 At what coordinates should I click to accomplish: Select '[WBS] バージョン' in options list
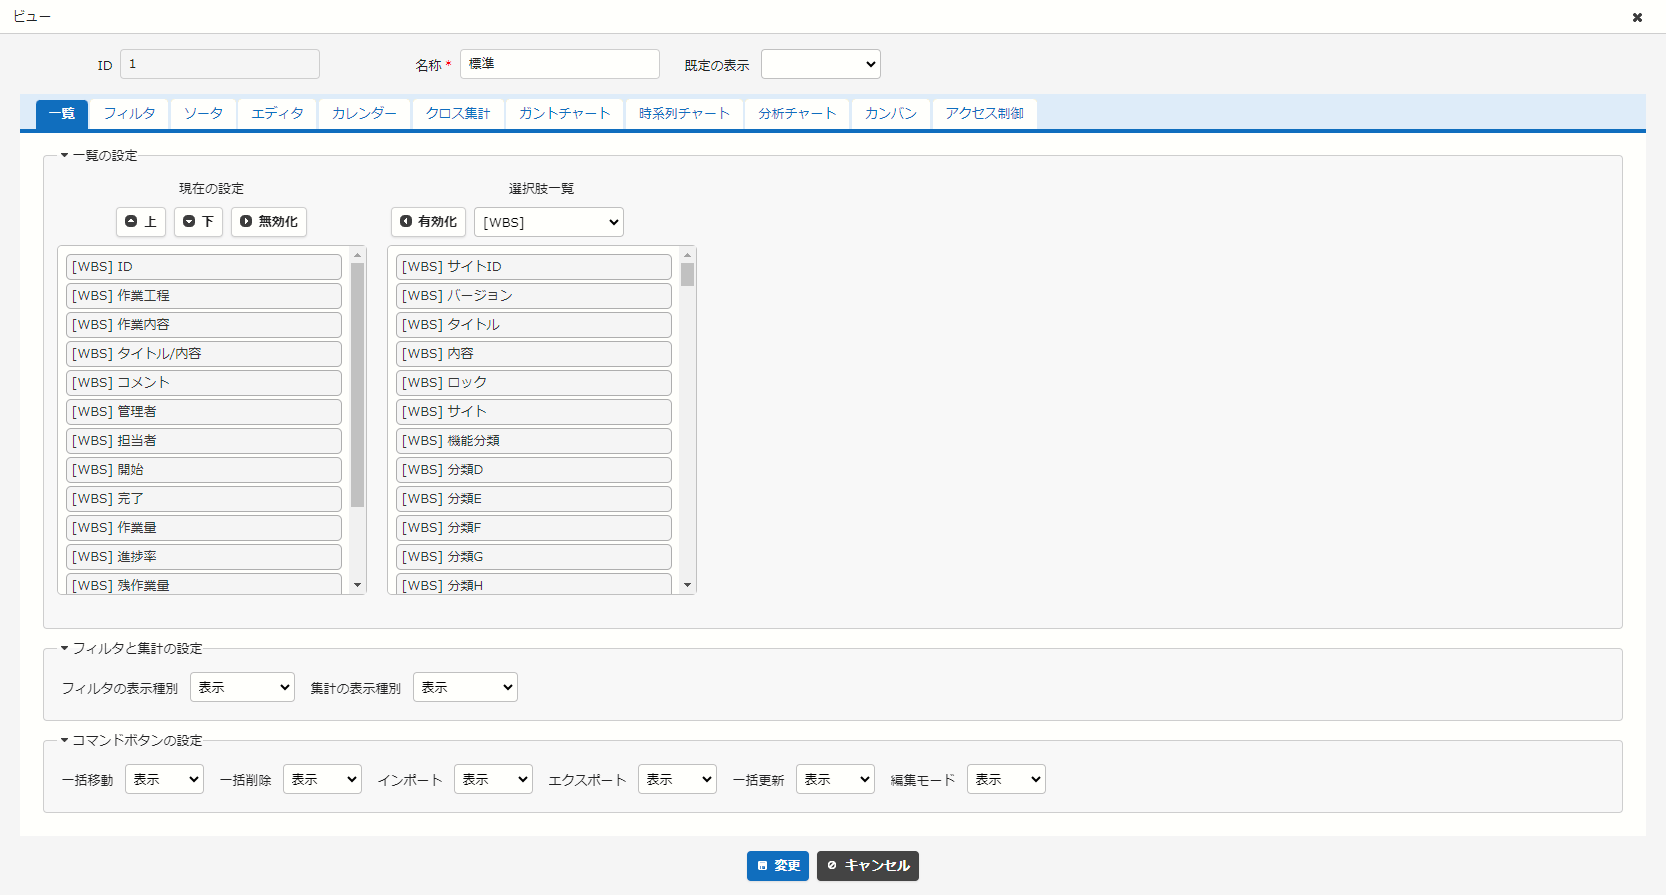[x=534, y=296]
